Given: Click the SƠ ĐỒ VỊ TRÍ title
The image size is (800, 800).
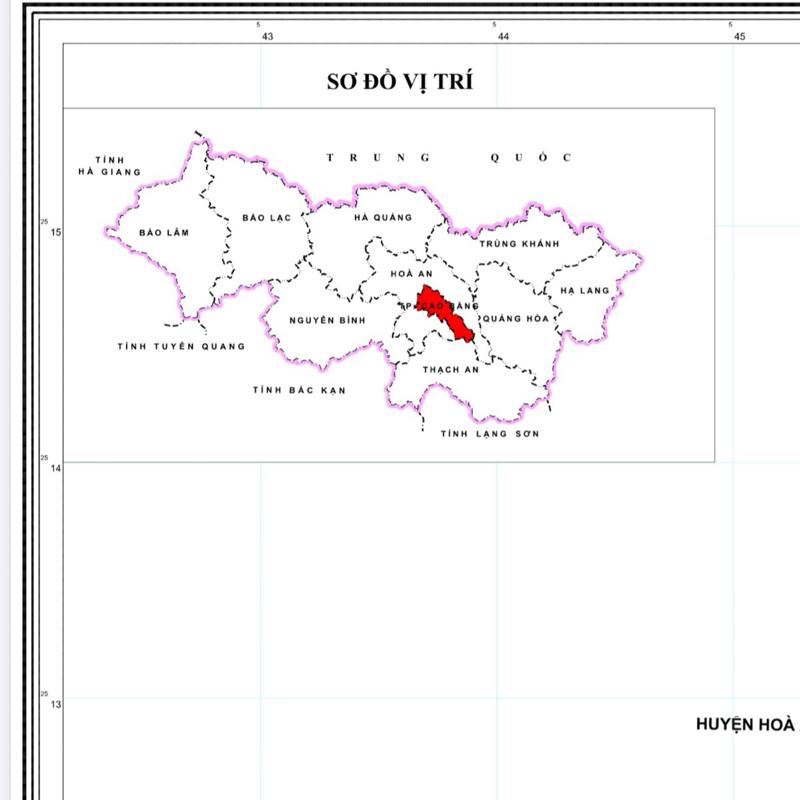Looking at the screenshot, I should tap(399, 82).
